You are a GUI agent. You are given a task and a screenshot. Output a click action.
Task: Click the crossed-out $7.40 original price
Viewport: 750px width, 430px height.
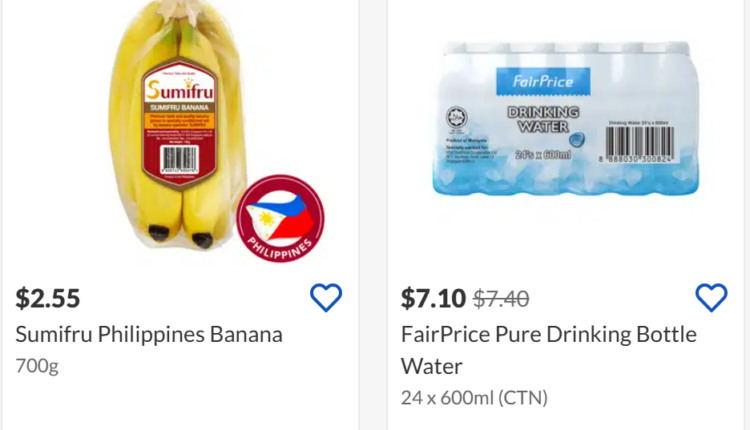click(501, 298)
